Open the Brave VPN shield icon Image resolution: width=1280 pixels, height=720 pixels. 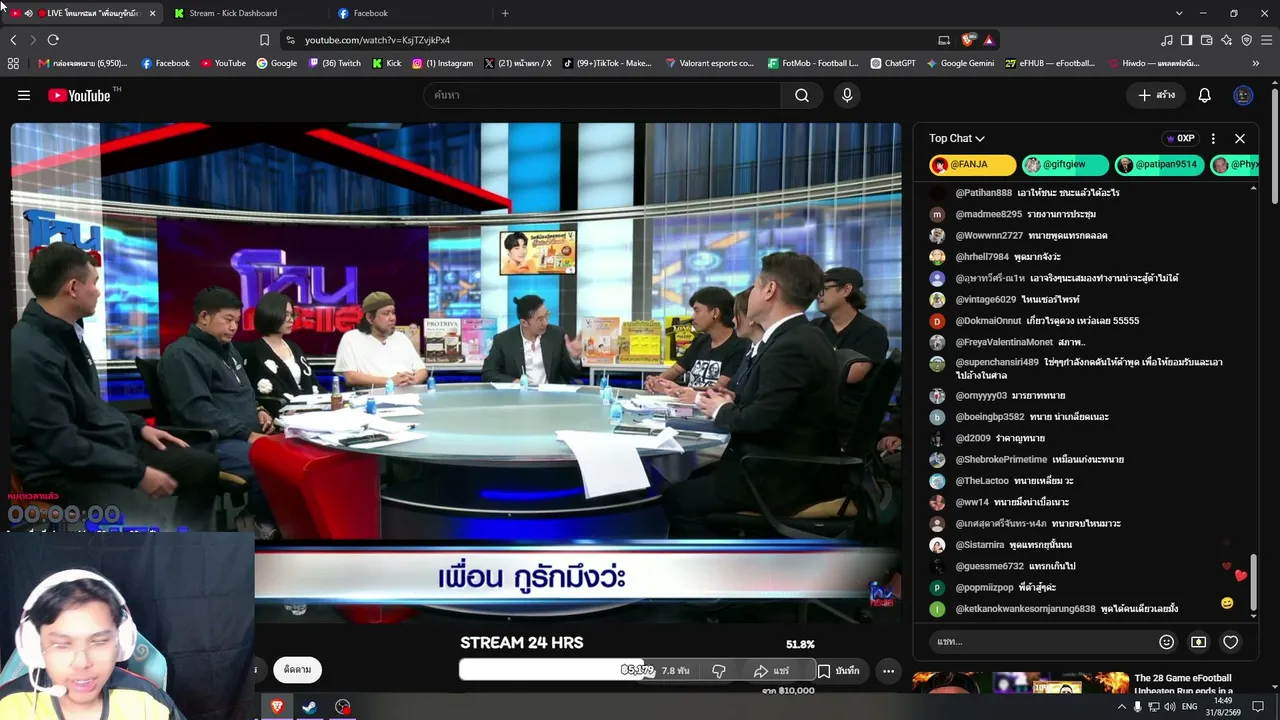1246,40
